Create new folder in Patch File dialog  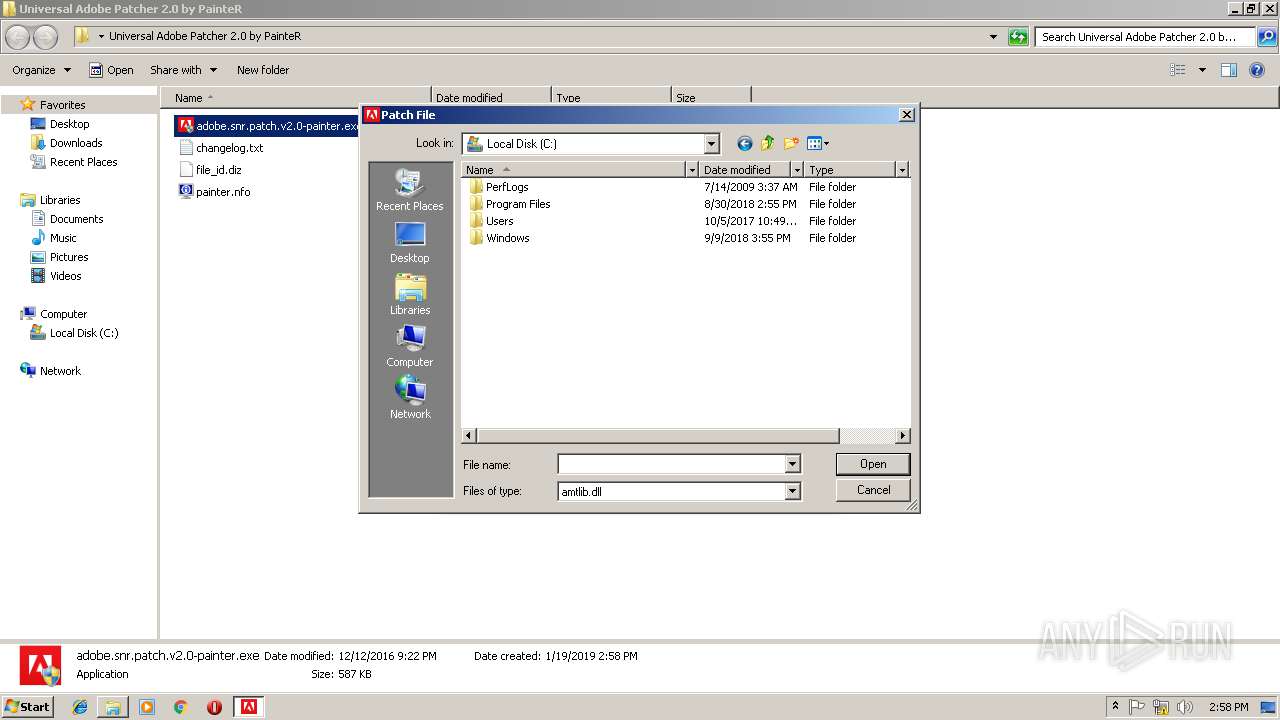point(791,143)
